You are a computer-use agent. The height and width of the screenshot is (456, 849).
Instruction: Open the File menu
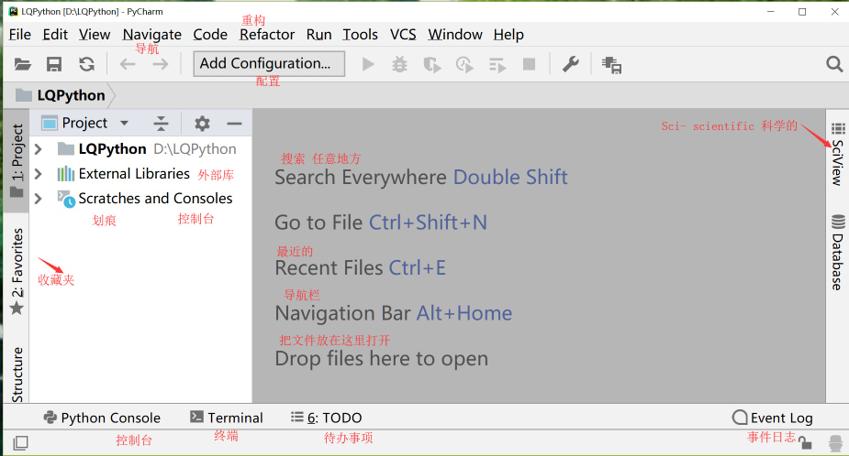20,35
